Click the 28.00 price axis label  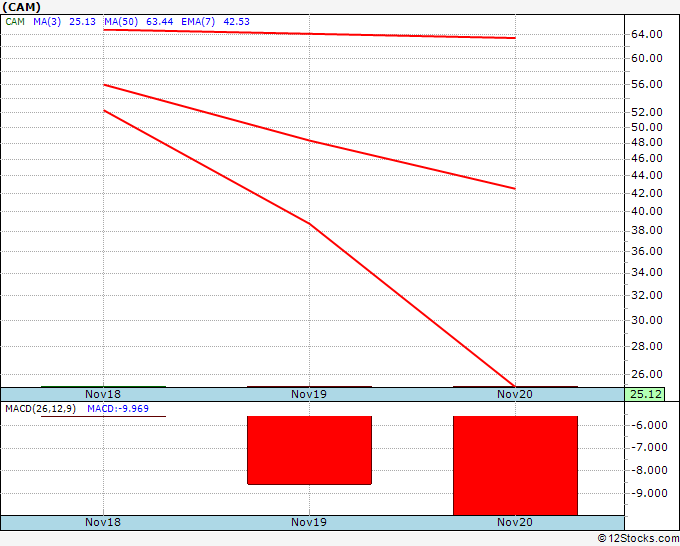click(647, 346)
